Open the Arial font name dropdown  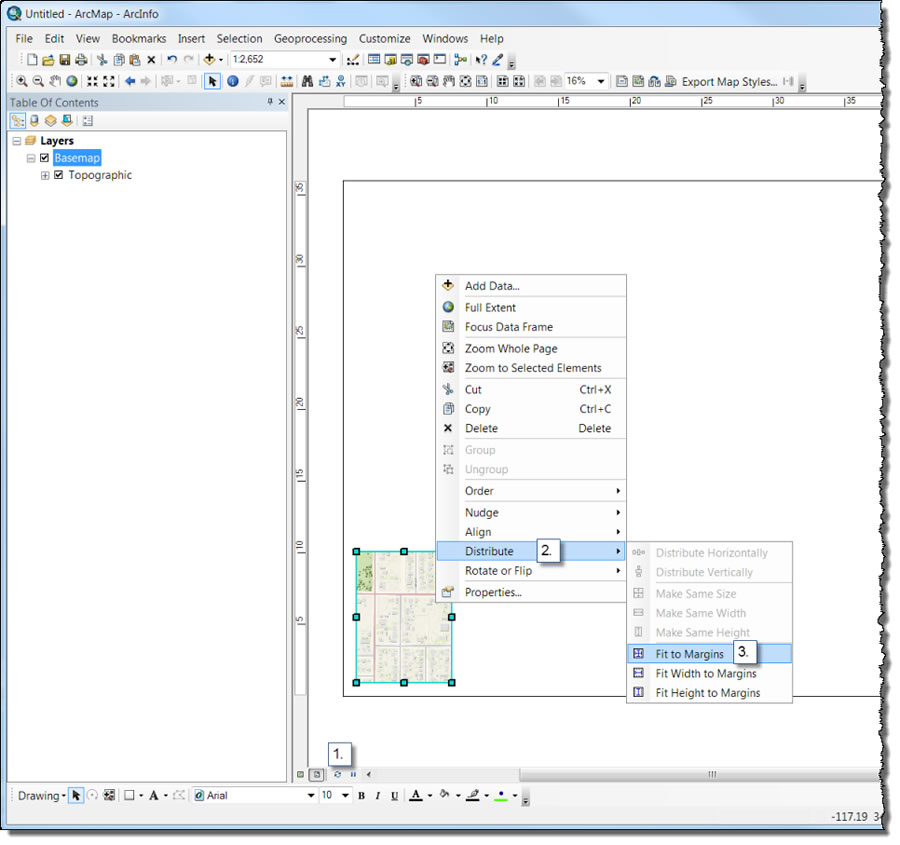[x=311, y=796]
